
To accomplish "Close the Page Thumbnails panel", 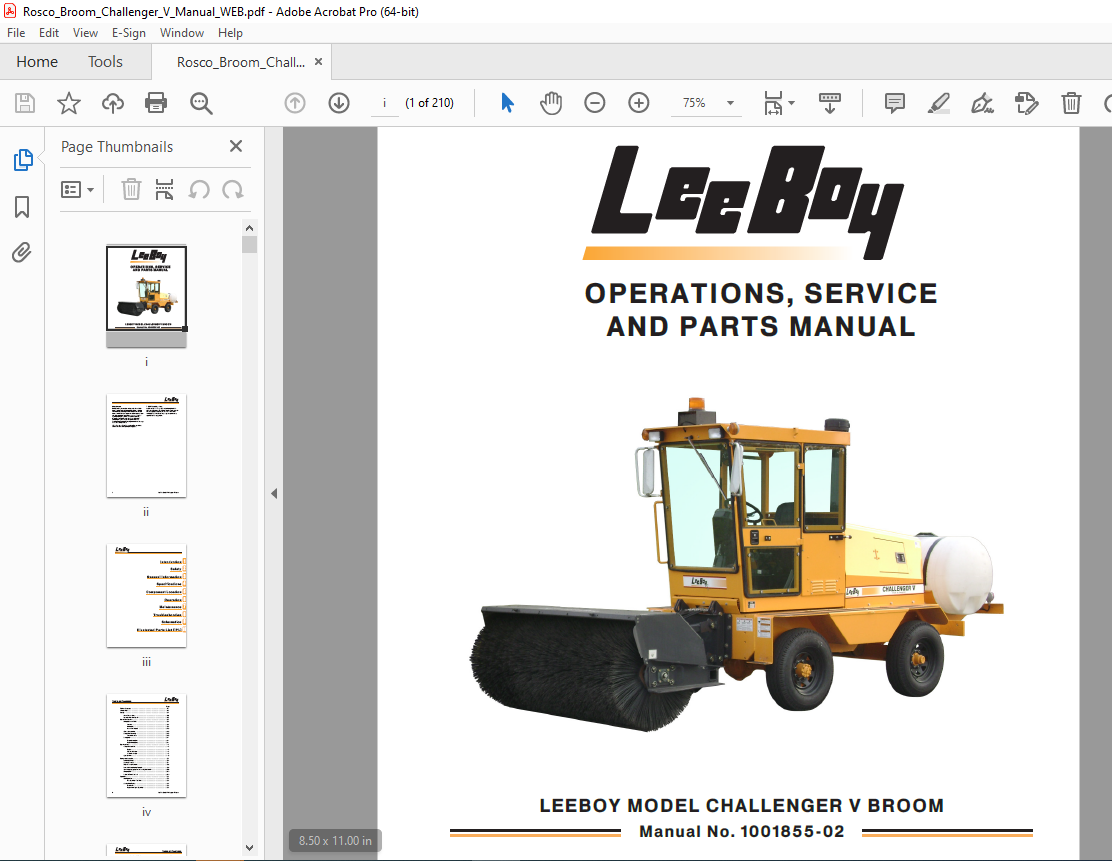I will click(x=236, y=146).
